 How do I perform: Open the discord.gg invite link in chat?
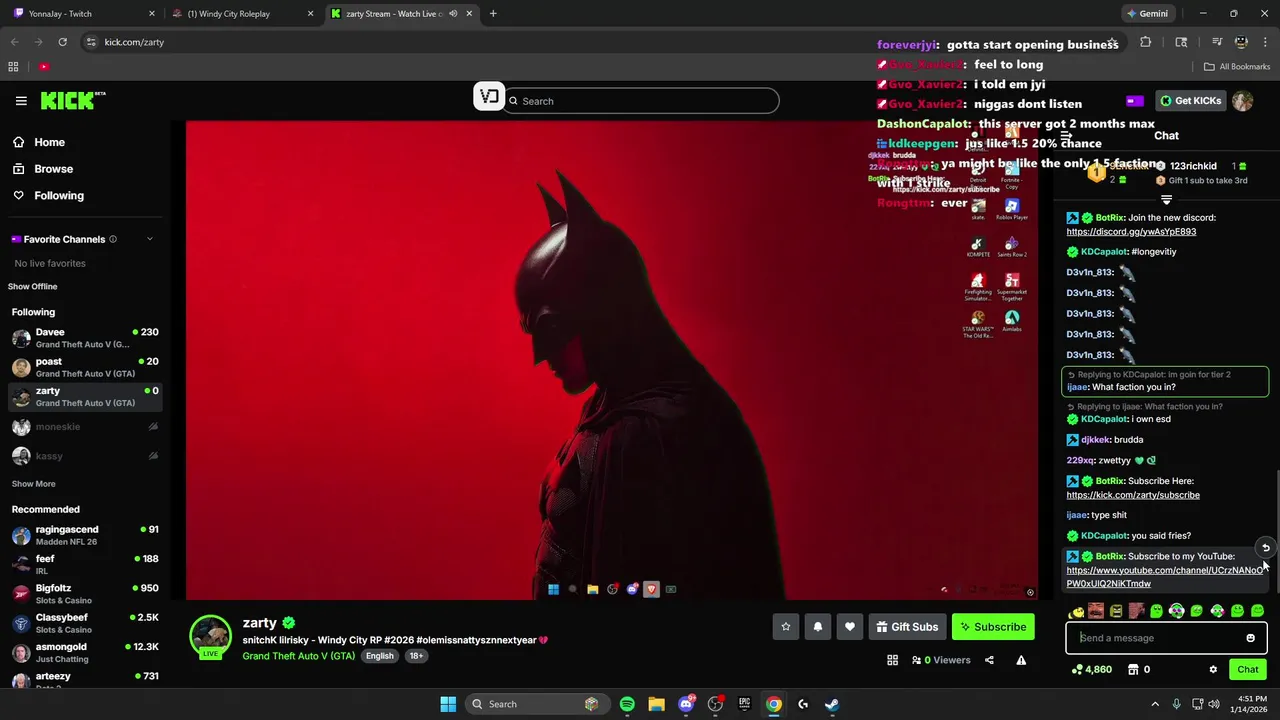click(x=1131, y=232)
